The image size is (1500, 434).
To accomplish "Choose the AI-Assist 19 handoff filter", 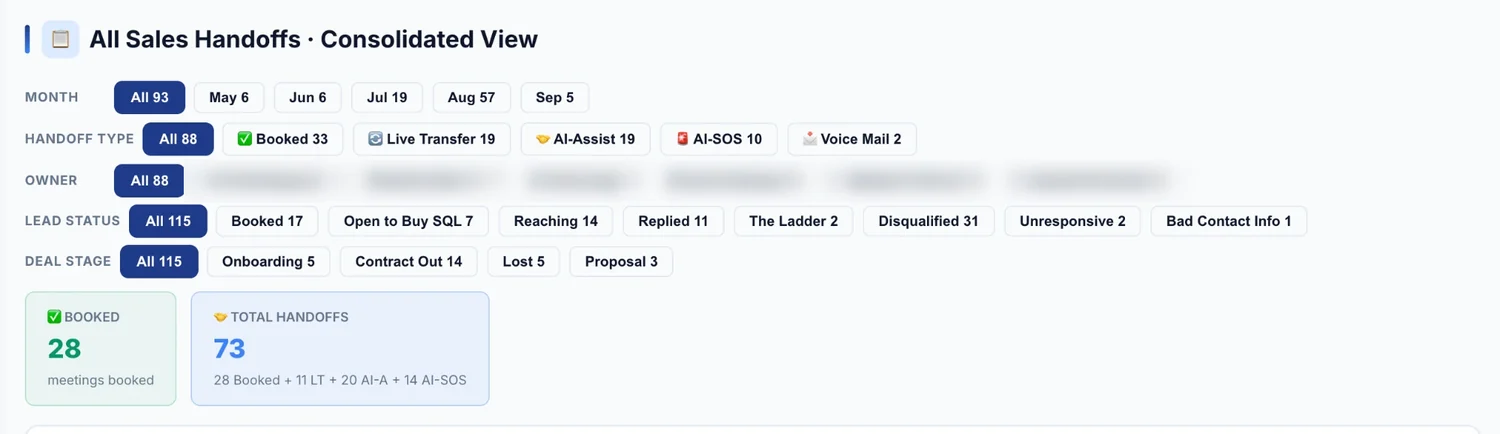I will [x=585, y=139].
